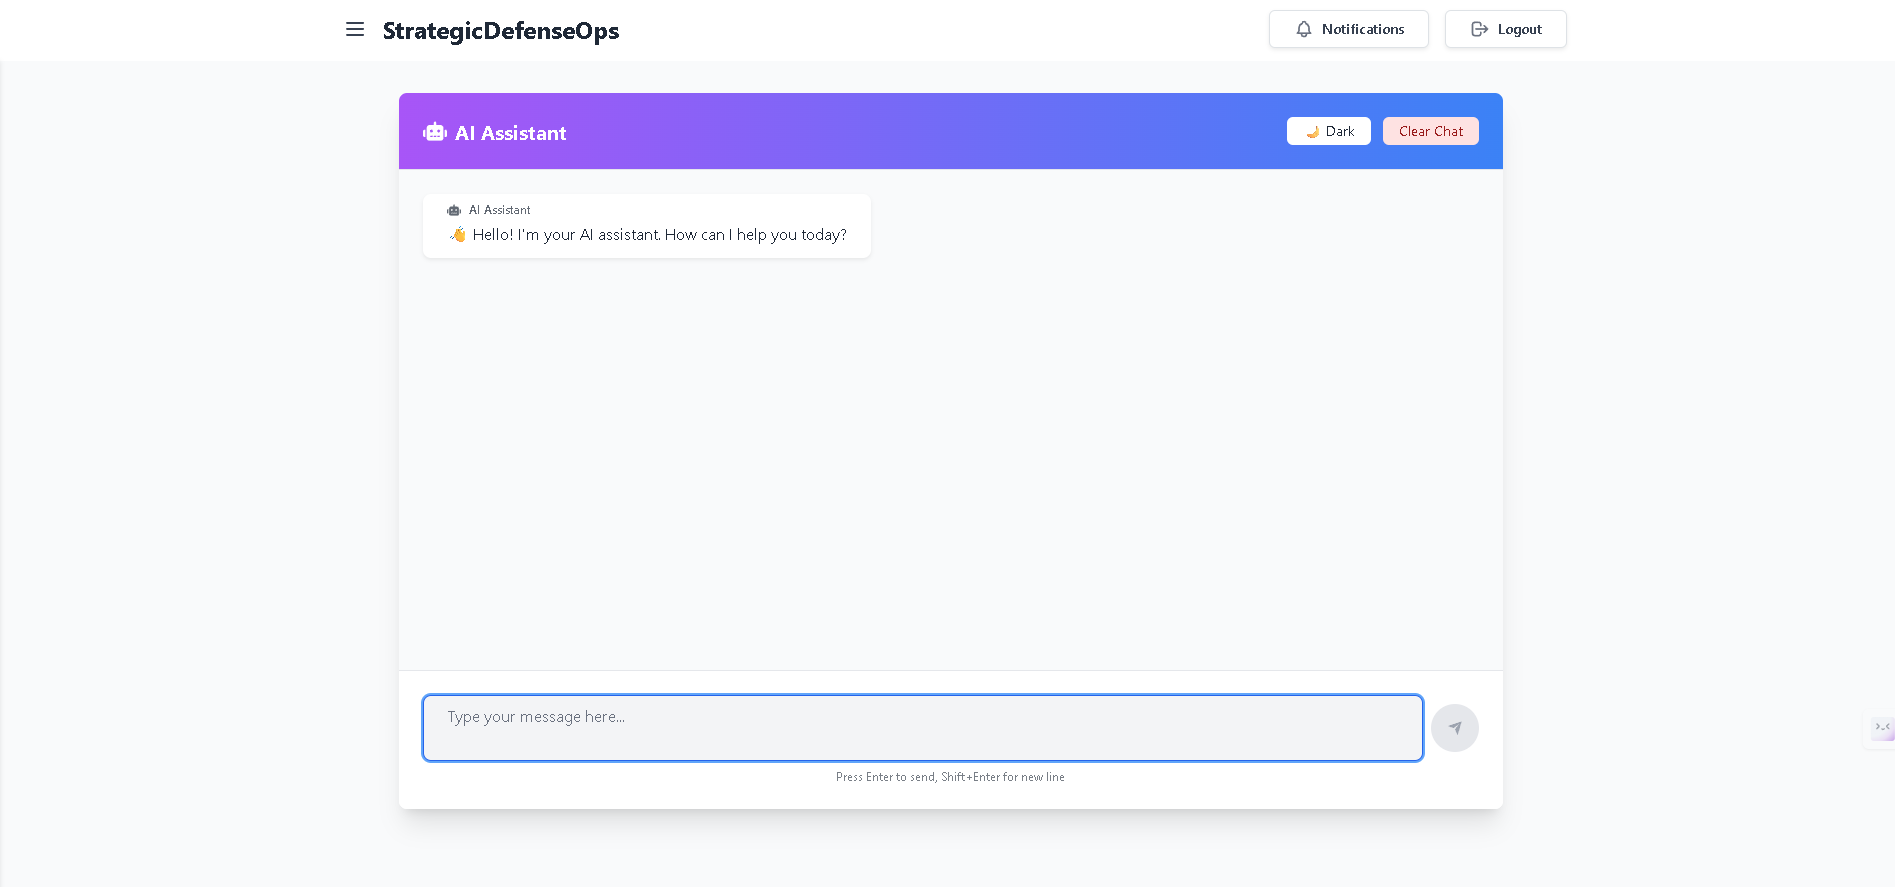1895x887 pixels.
Task: Click the "Press Enter to send" hint text
Action: click(x=950, y=777)
